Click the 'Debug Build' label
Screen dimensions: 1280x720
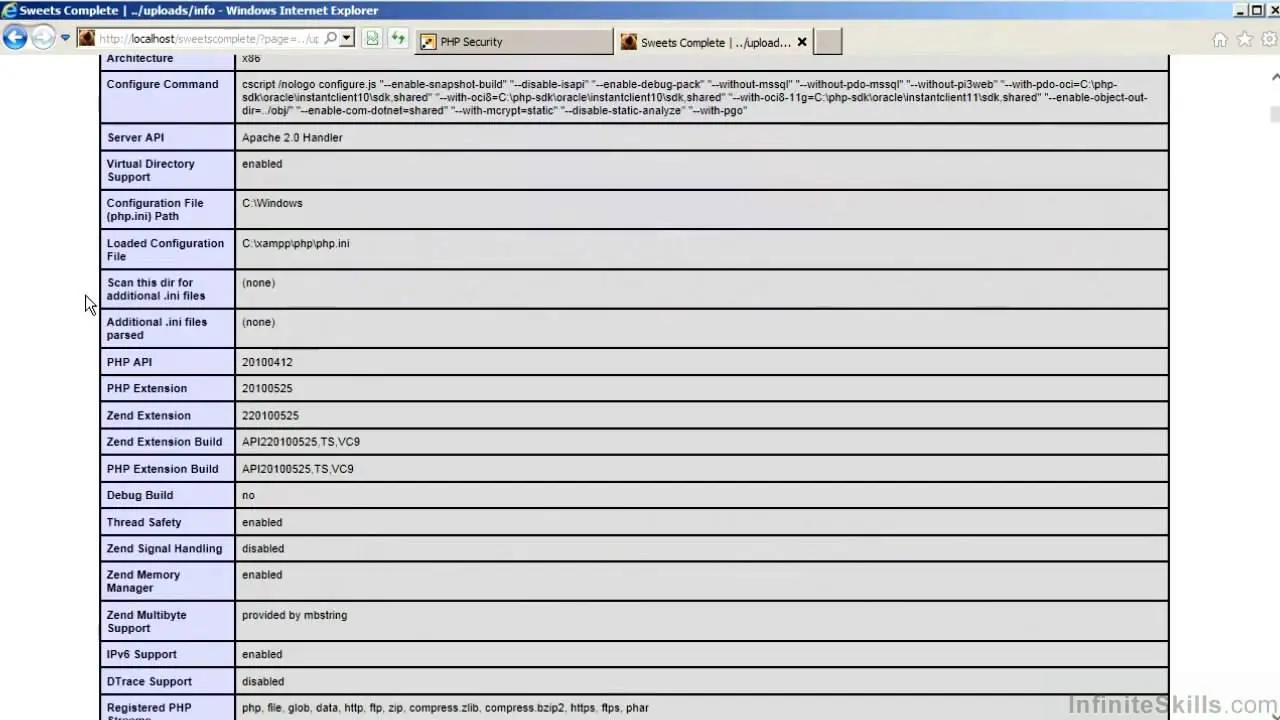[x=139, y=495]
